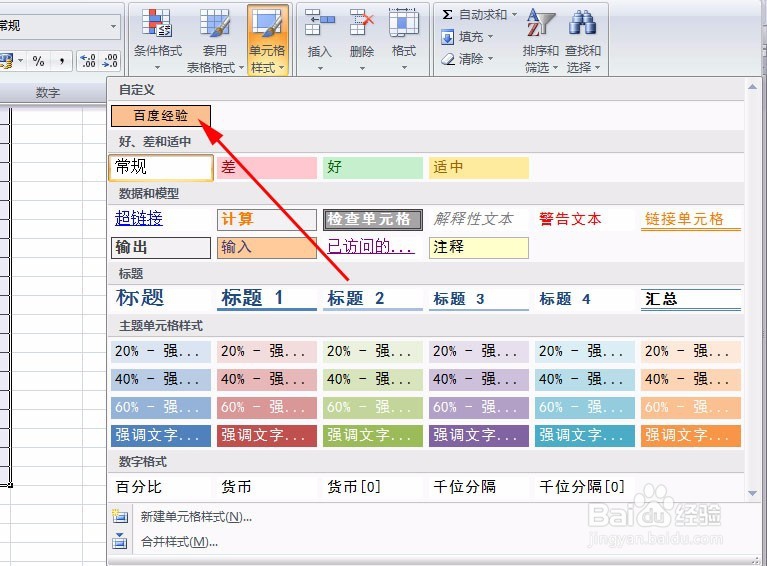Click icon beside New Cell Style entry
This screenshot has width=767, height=566.
pos(119,516)
